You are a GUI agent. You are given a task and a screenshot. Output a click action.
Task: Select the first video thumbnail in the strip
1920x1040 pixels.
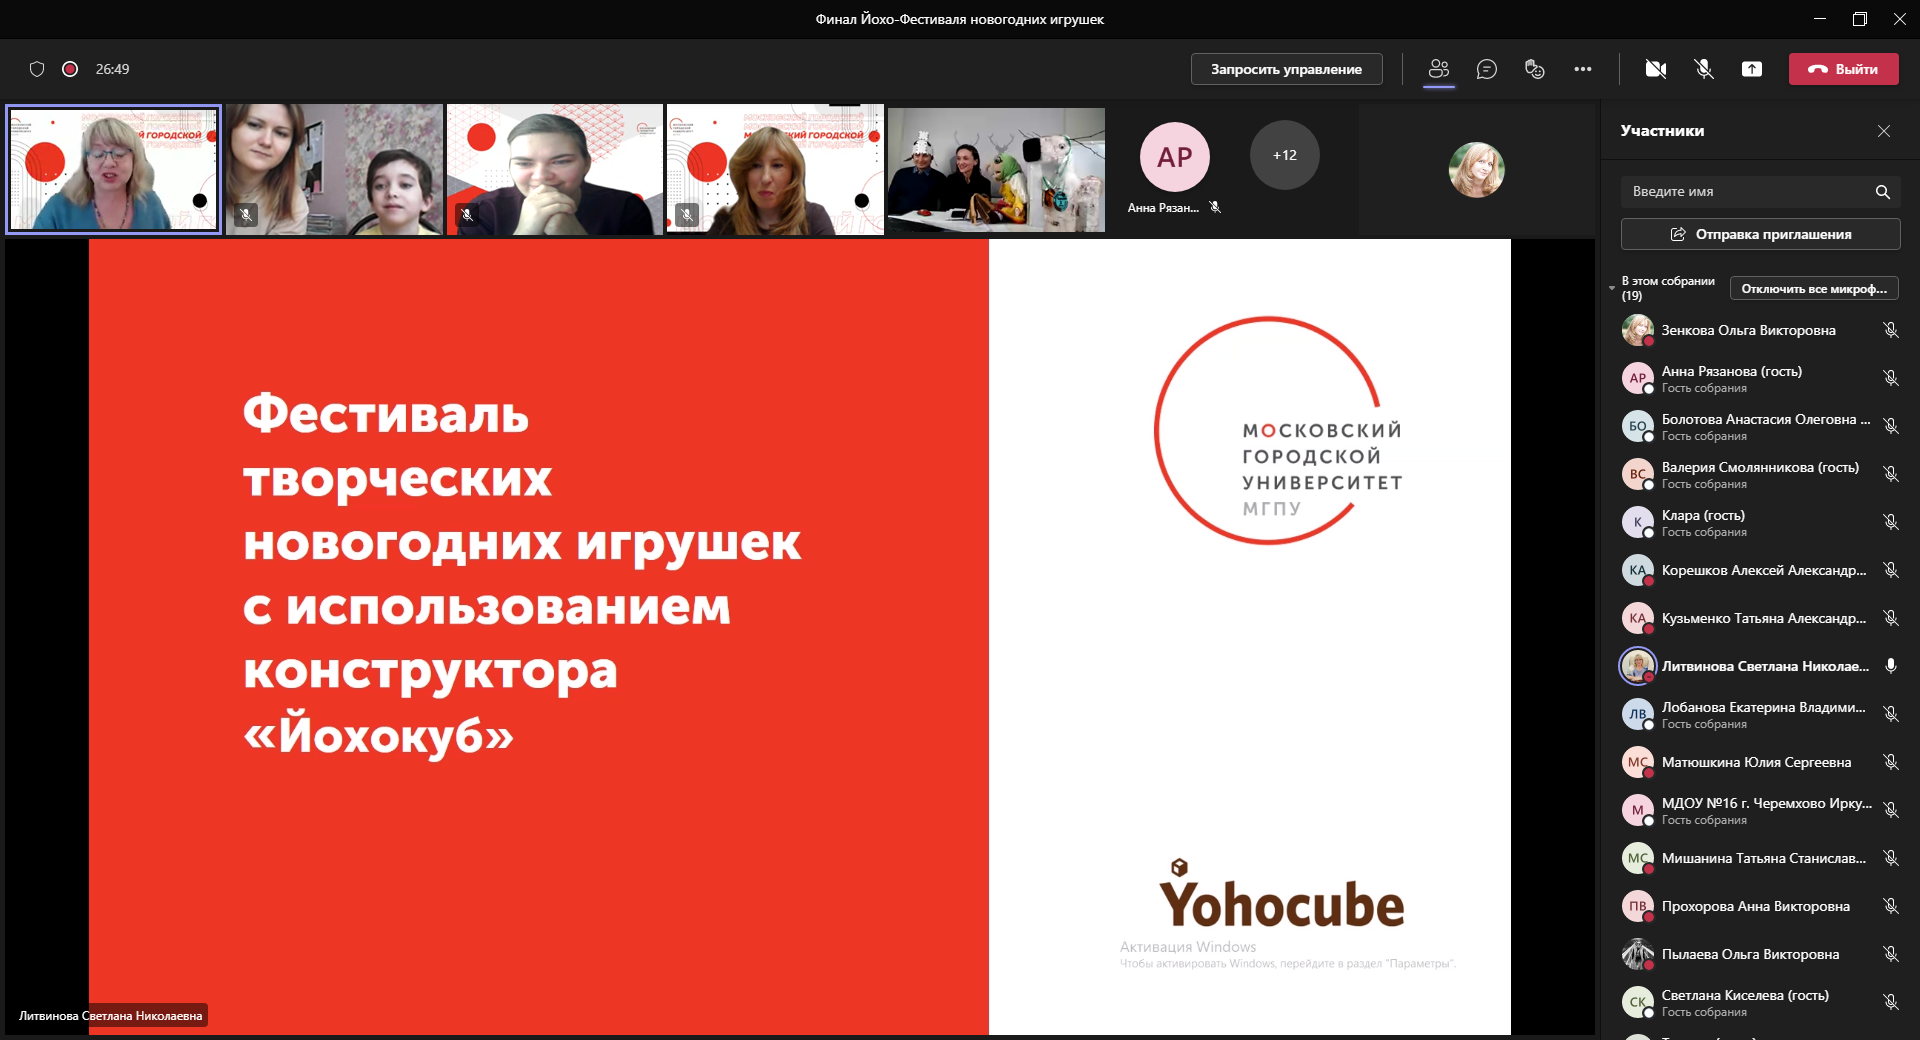tap(113, 170)
